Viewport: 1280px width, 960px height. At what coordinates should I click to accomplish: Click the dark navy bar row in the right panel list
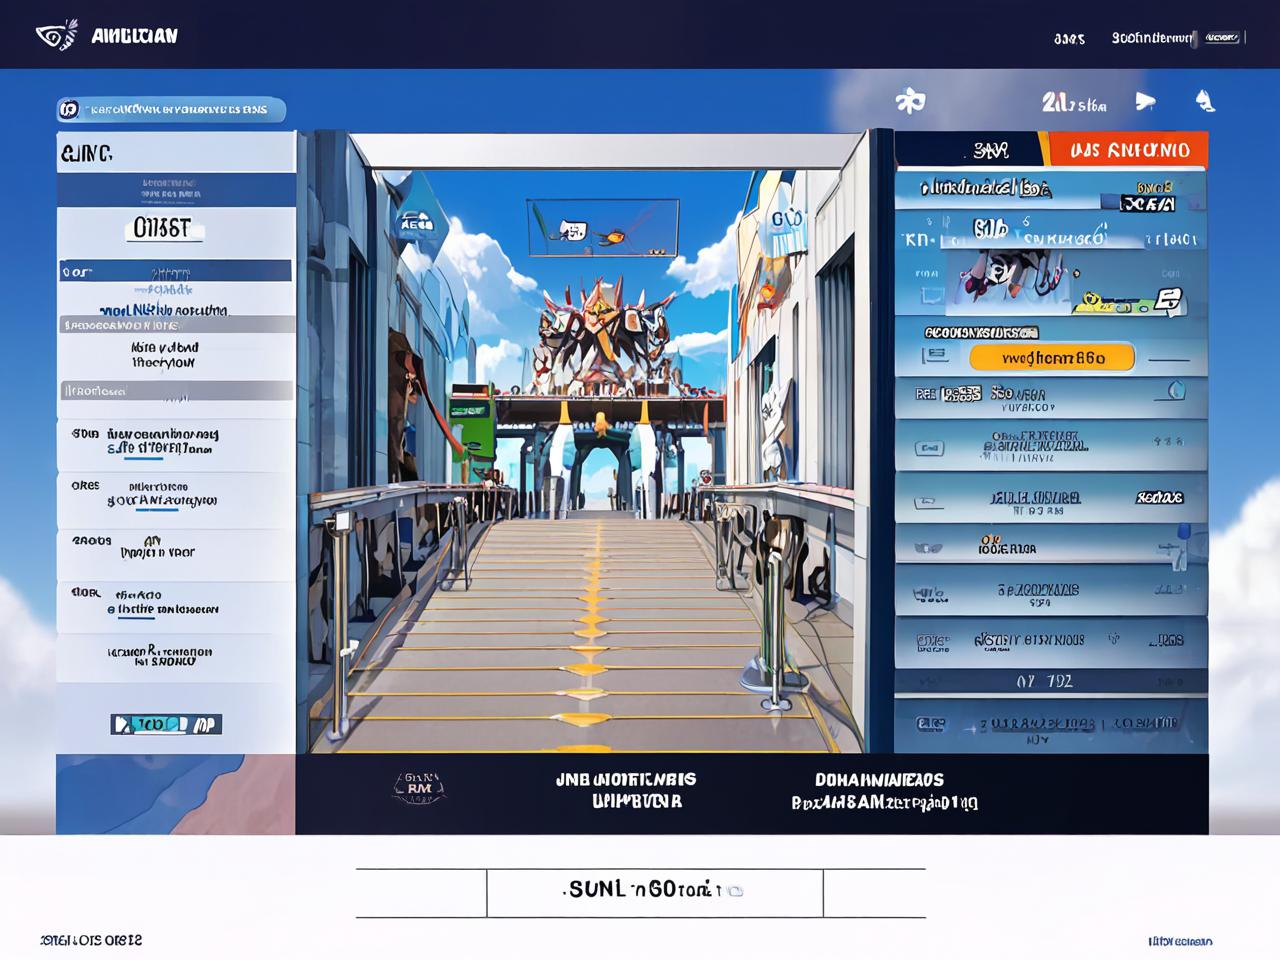point(1050,682)
